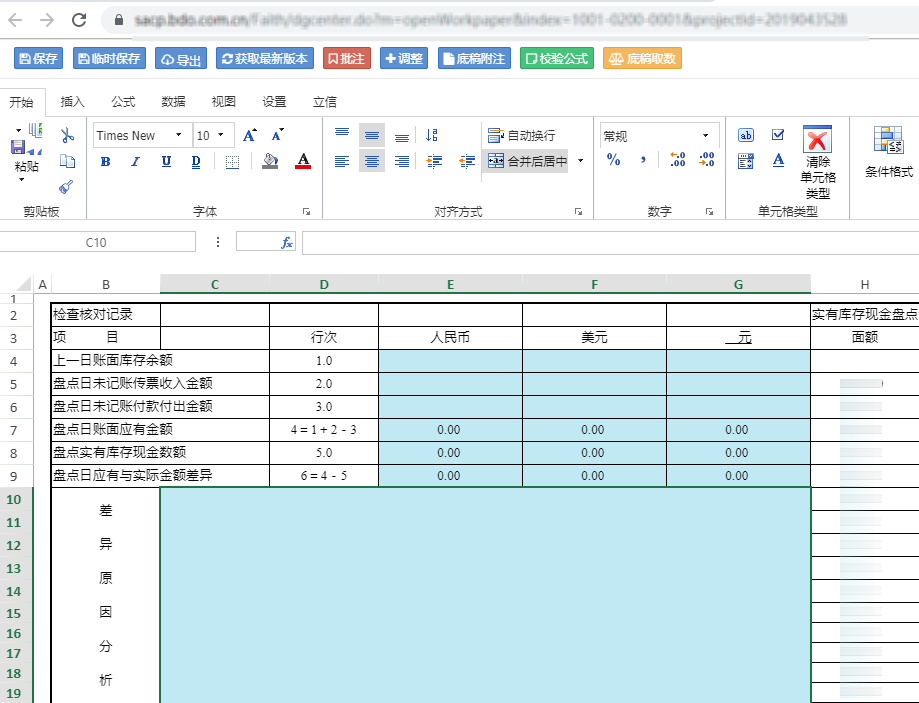Viewport: 919px width, 703px height.
Task: Open the 对齐方式 group dialog launcher
Action: [578, 212]
